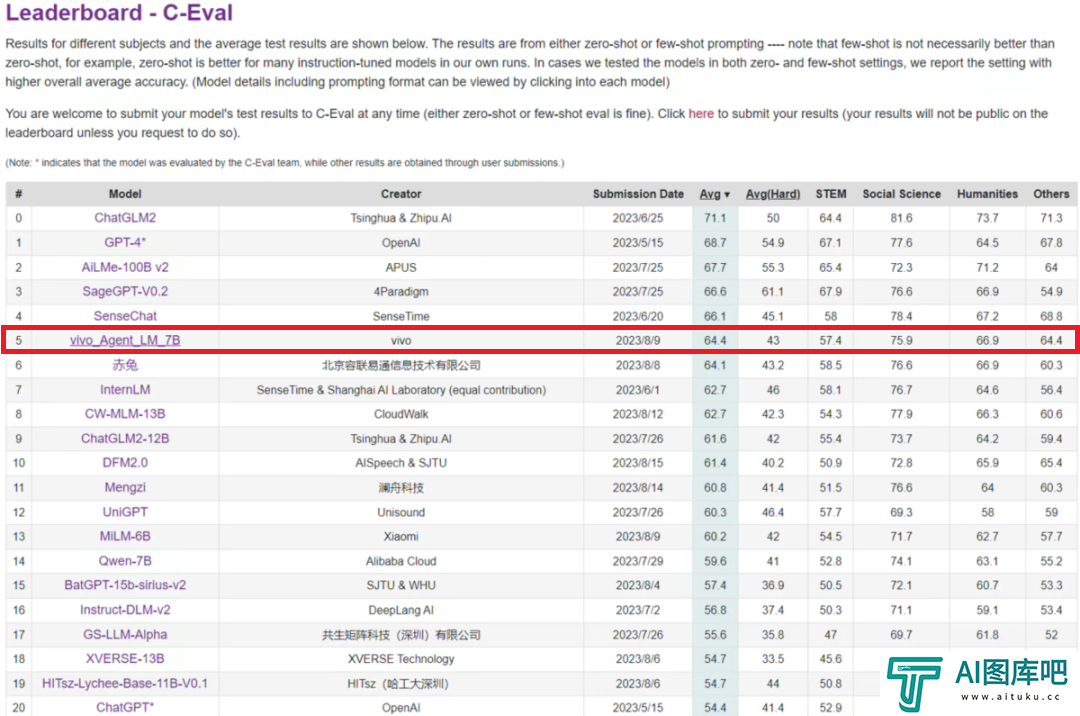This screenshot has height=716, width=1080.
Task: Click the SenseChat model link
Action: tap(125, 316)
